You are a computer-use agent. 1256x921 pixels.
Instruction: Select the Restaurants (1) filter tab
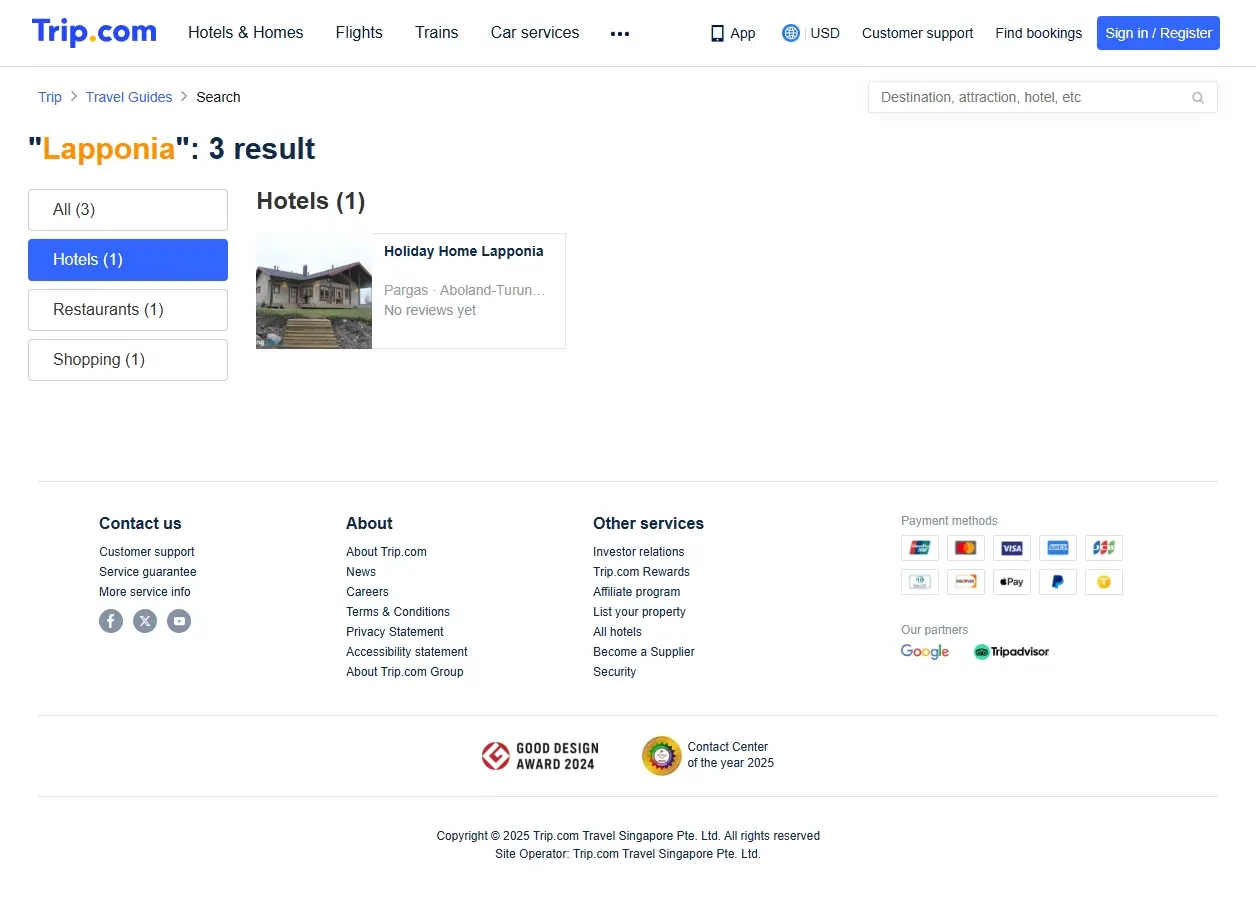tap(128, 310)
